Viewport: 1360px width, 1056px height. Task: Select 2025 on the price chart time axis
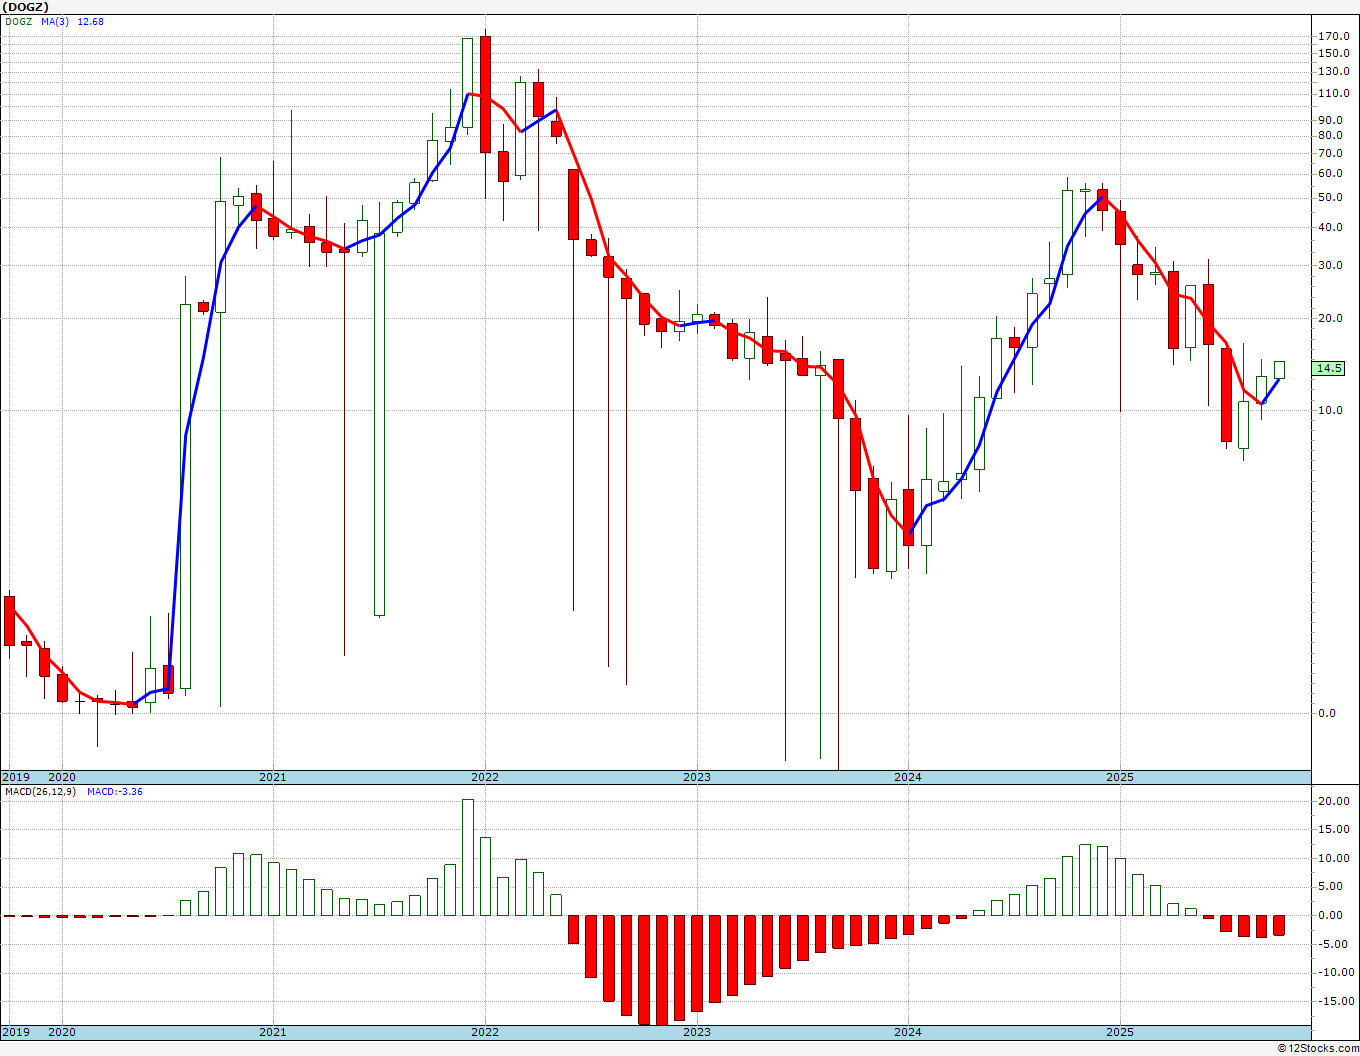pyautogui.click(x=1120, y=777)
